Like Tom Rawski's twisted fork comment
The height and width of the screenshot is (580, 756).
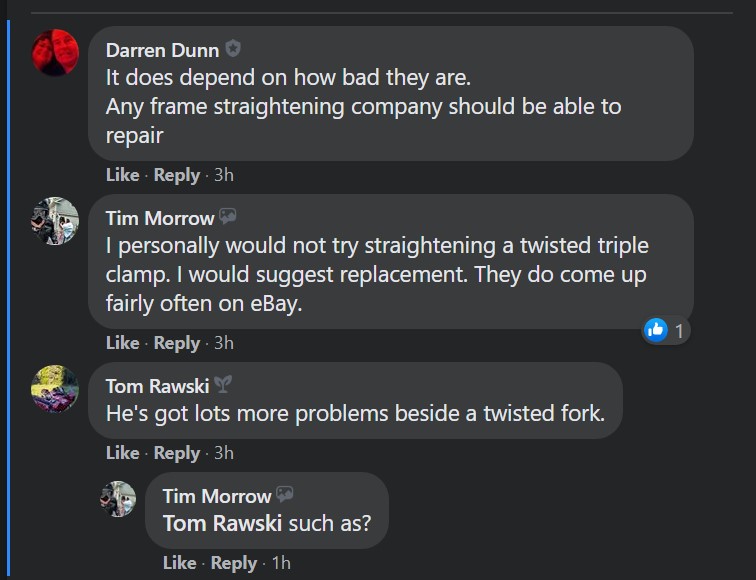coord(122,453)
